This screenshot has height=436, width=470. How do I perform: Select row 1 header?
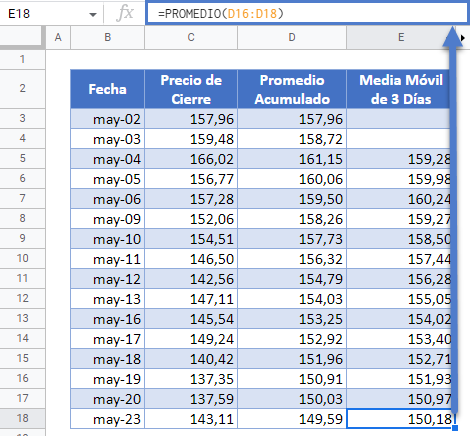[x=22, y=59]
